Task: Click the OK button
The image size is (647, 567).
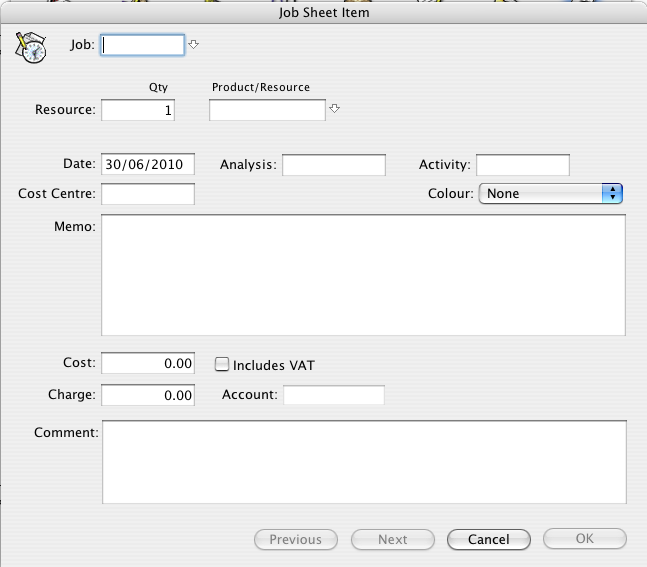Action: coord(585,539)
